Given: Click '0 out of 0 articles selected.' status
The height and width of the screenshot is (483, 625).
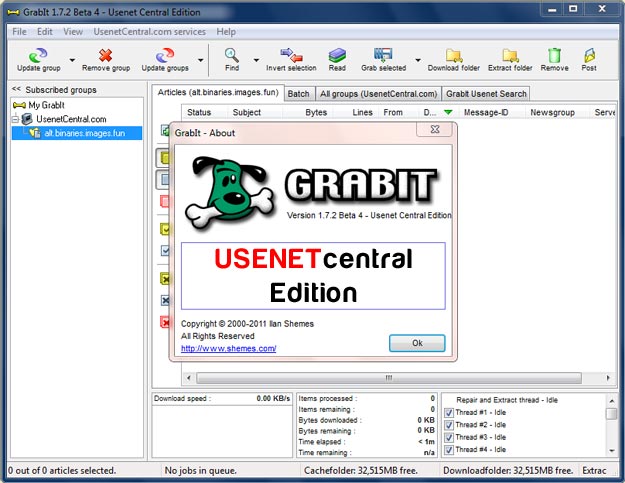Looking at the screenshot, I should coord(62,471).
